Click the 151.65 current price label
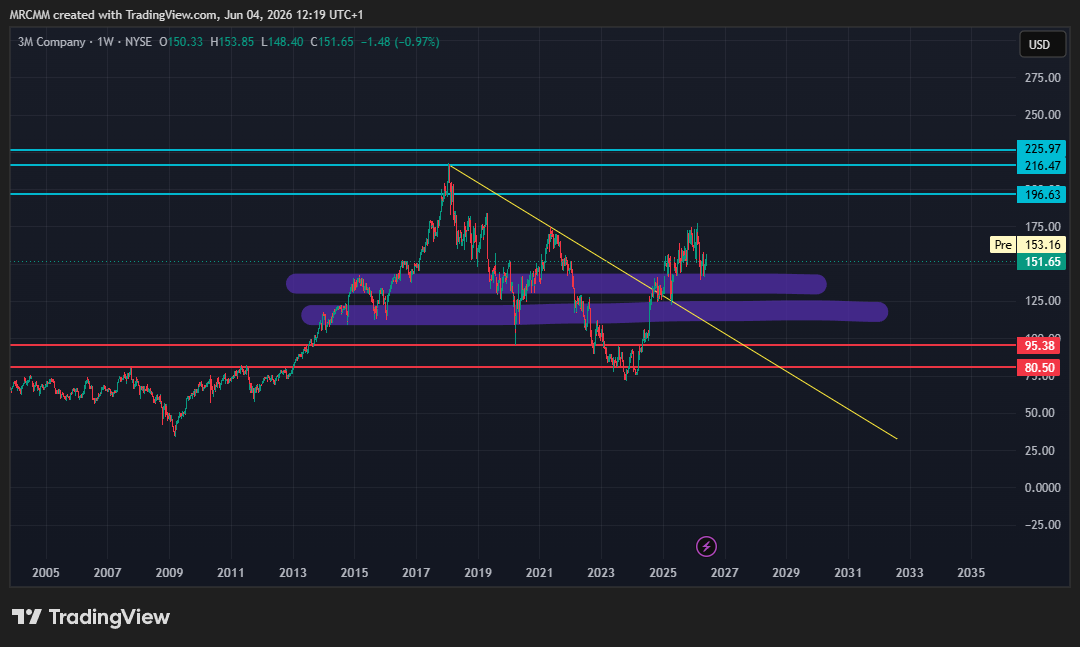 [1041, 262]
